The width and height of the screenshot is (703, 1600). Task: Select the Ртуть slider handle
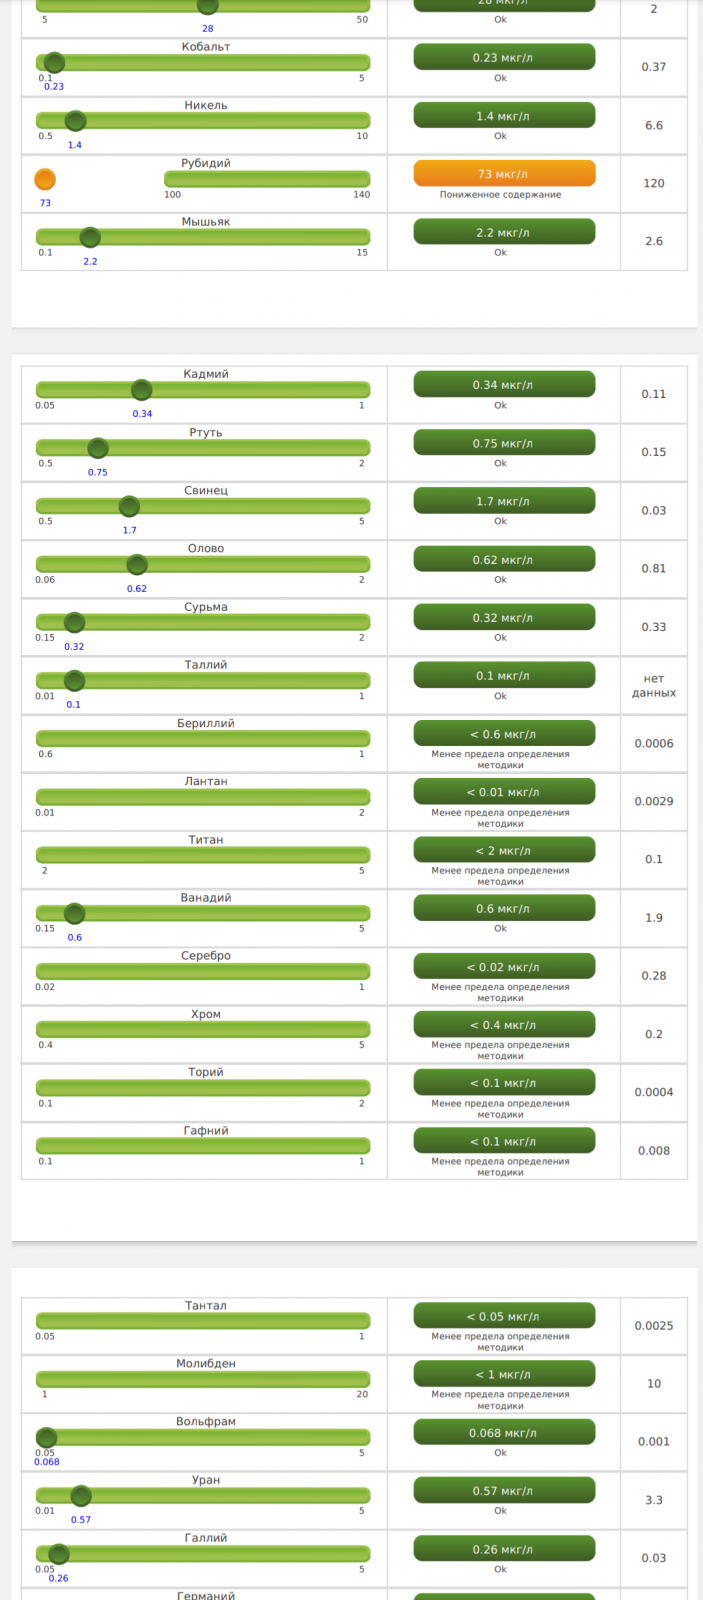(x=97, y=448)
